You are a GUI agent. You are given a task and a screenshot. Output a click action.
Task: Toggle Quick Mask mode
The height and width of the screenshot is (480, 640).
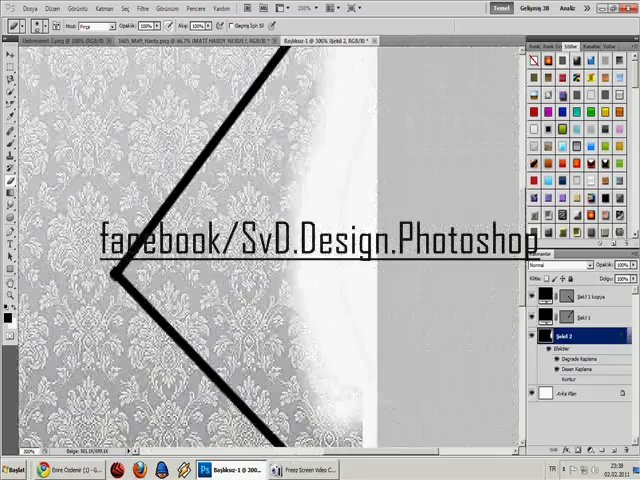point(10,336)
